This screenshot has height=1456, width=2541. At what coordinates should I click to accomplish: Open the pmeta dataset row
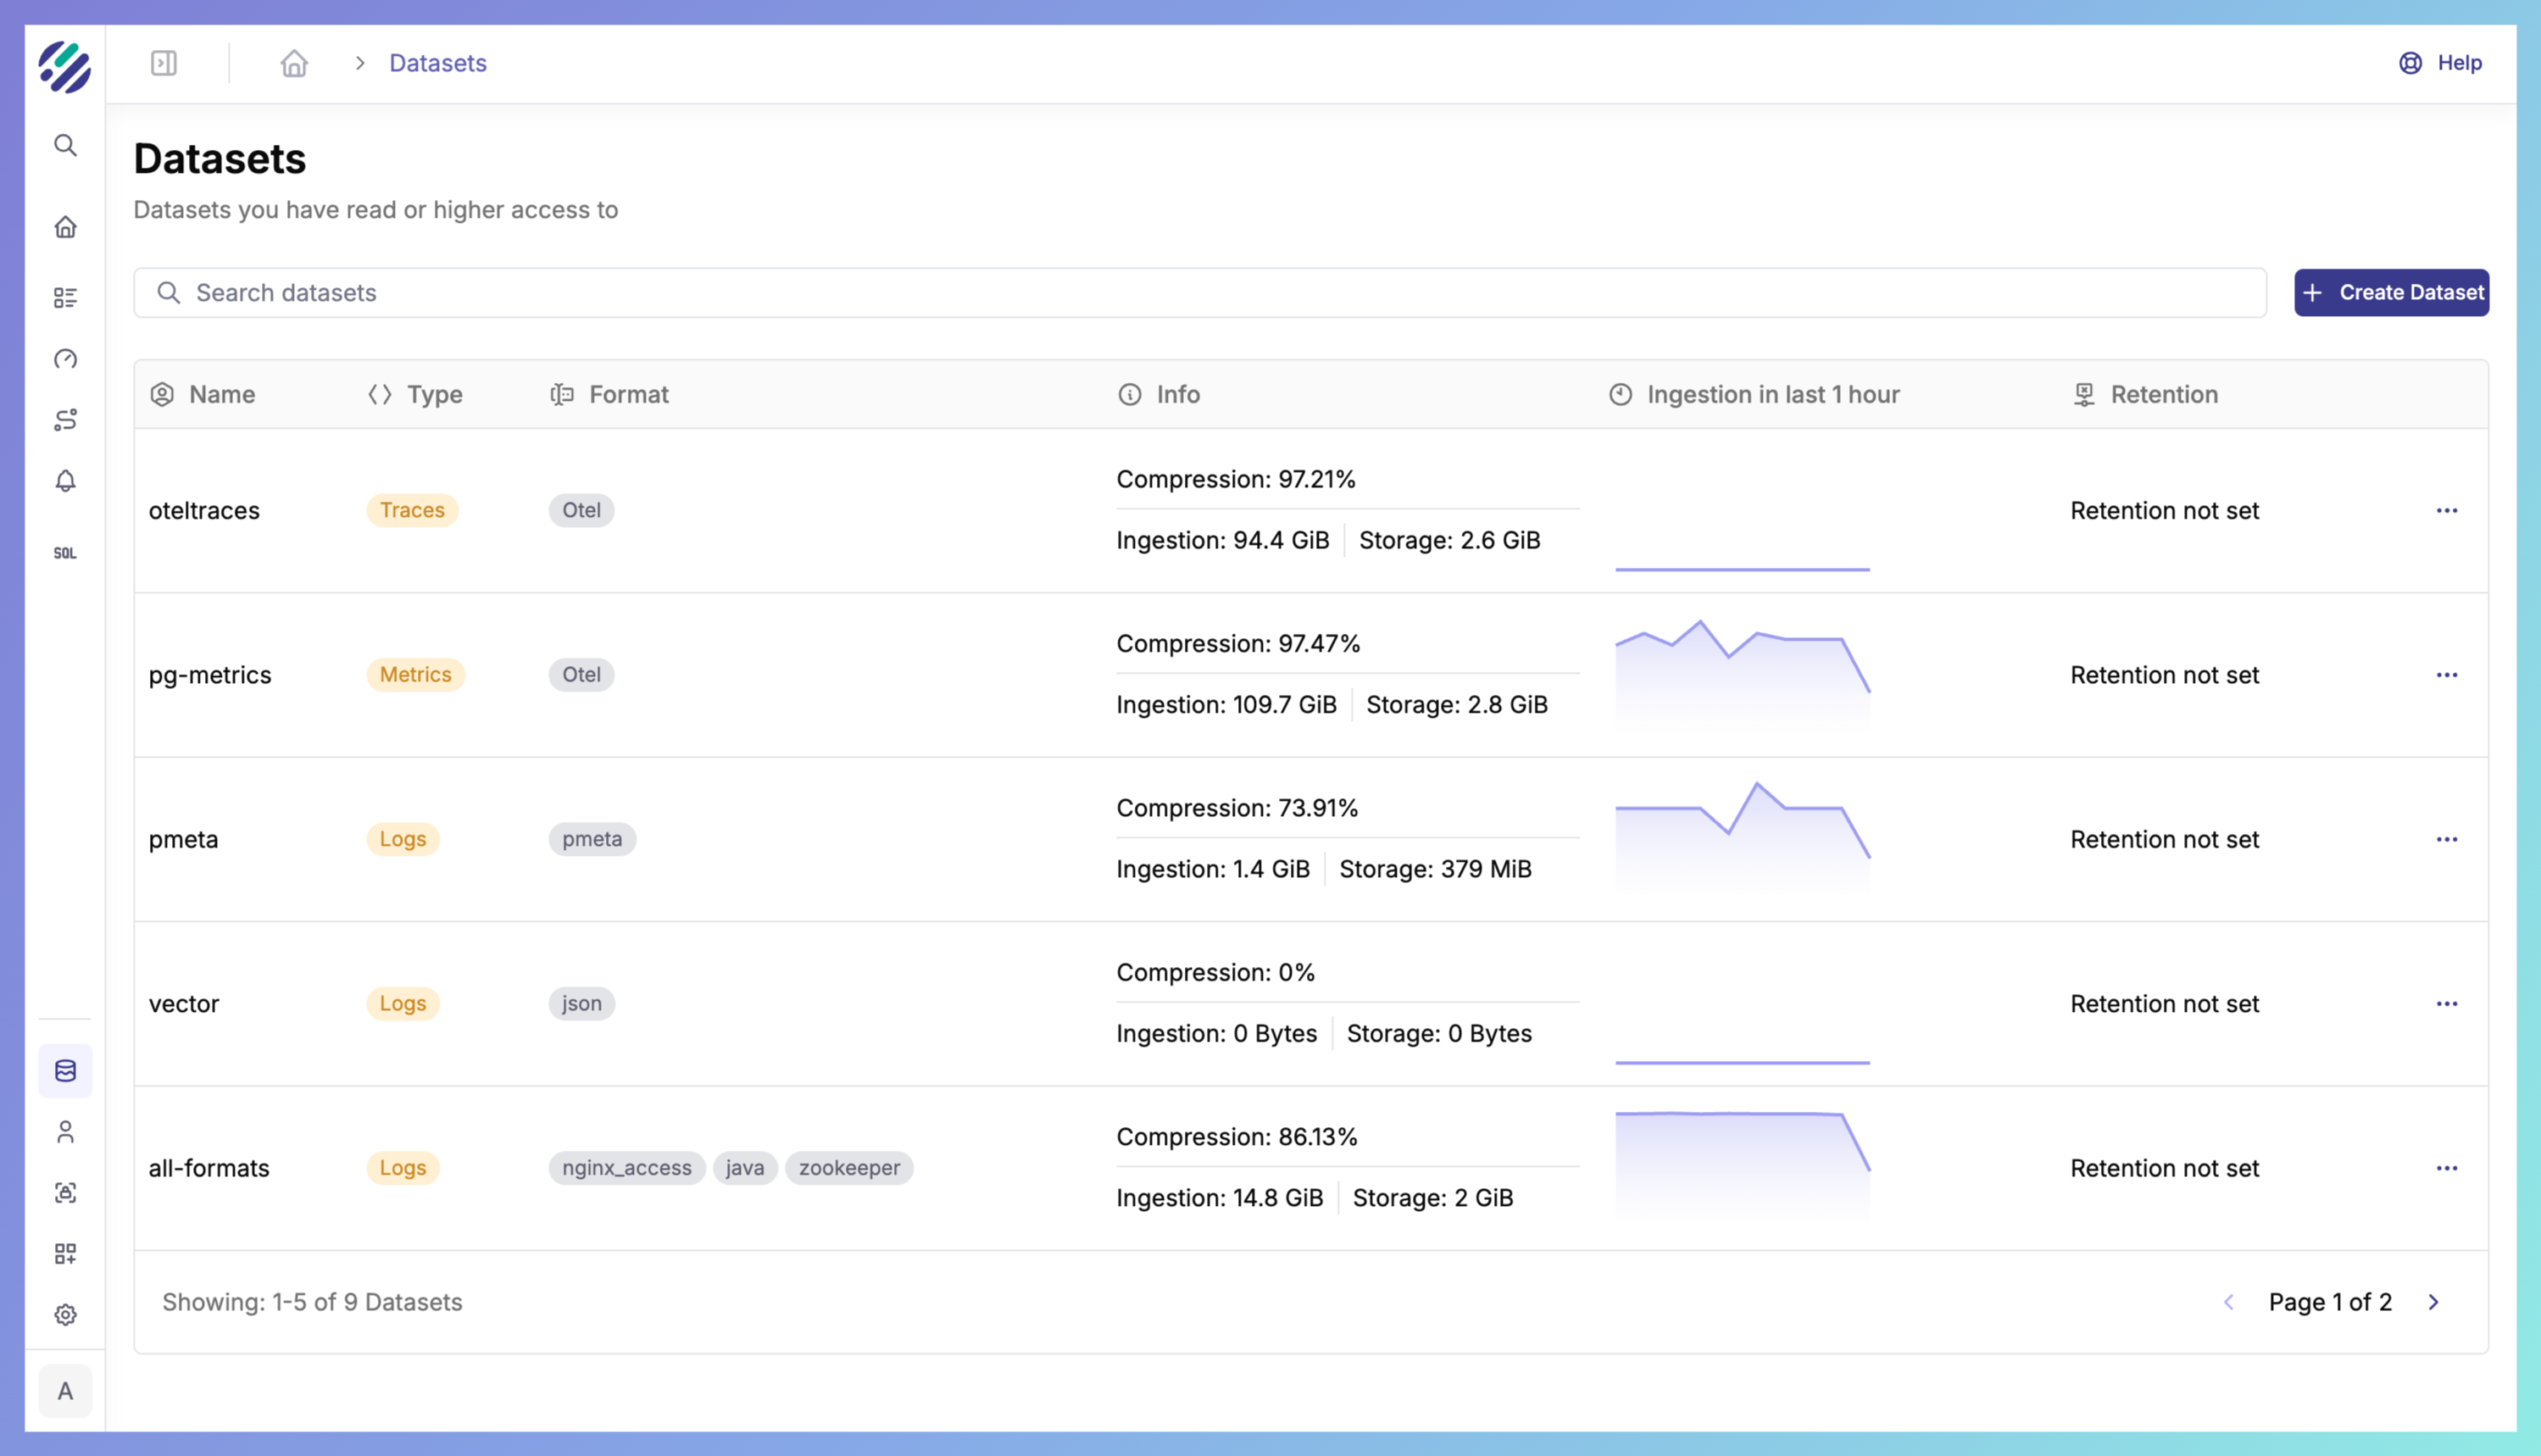coord(184,839)
